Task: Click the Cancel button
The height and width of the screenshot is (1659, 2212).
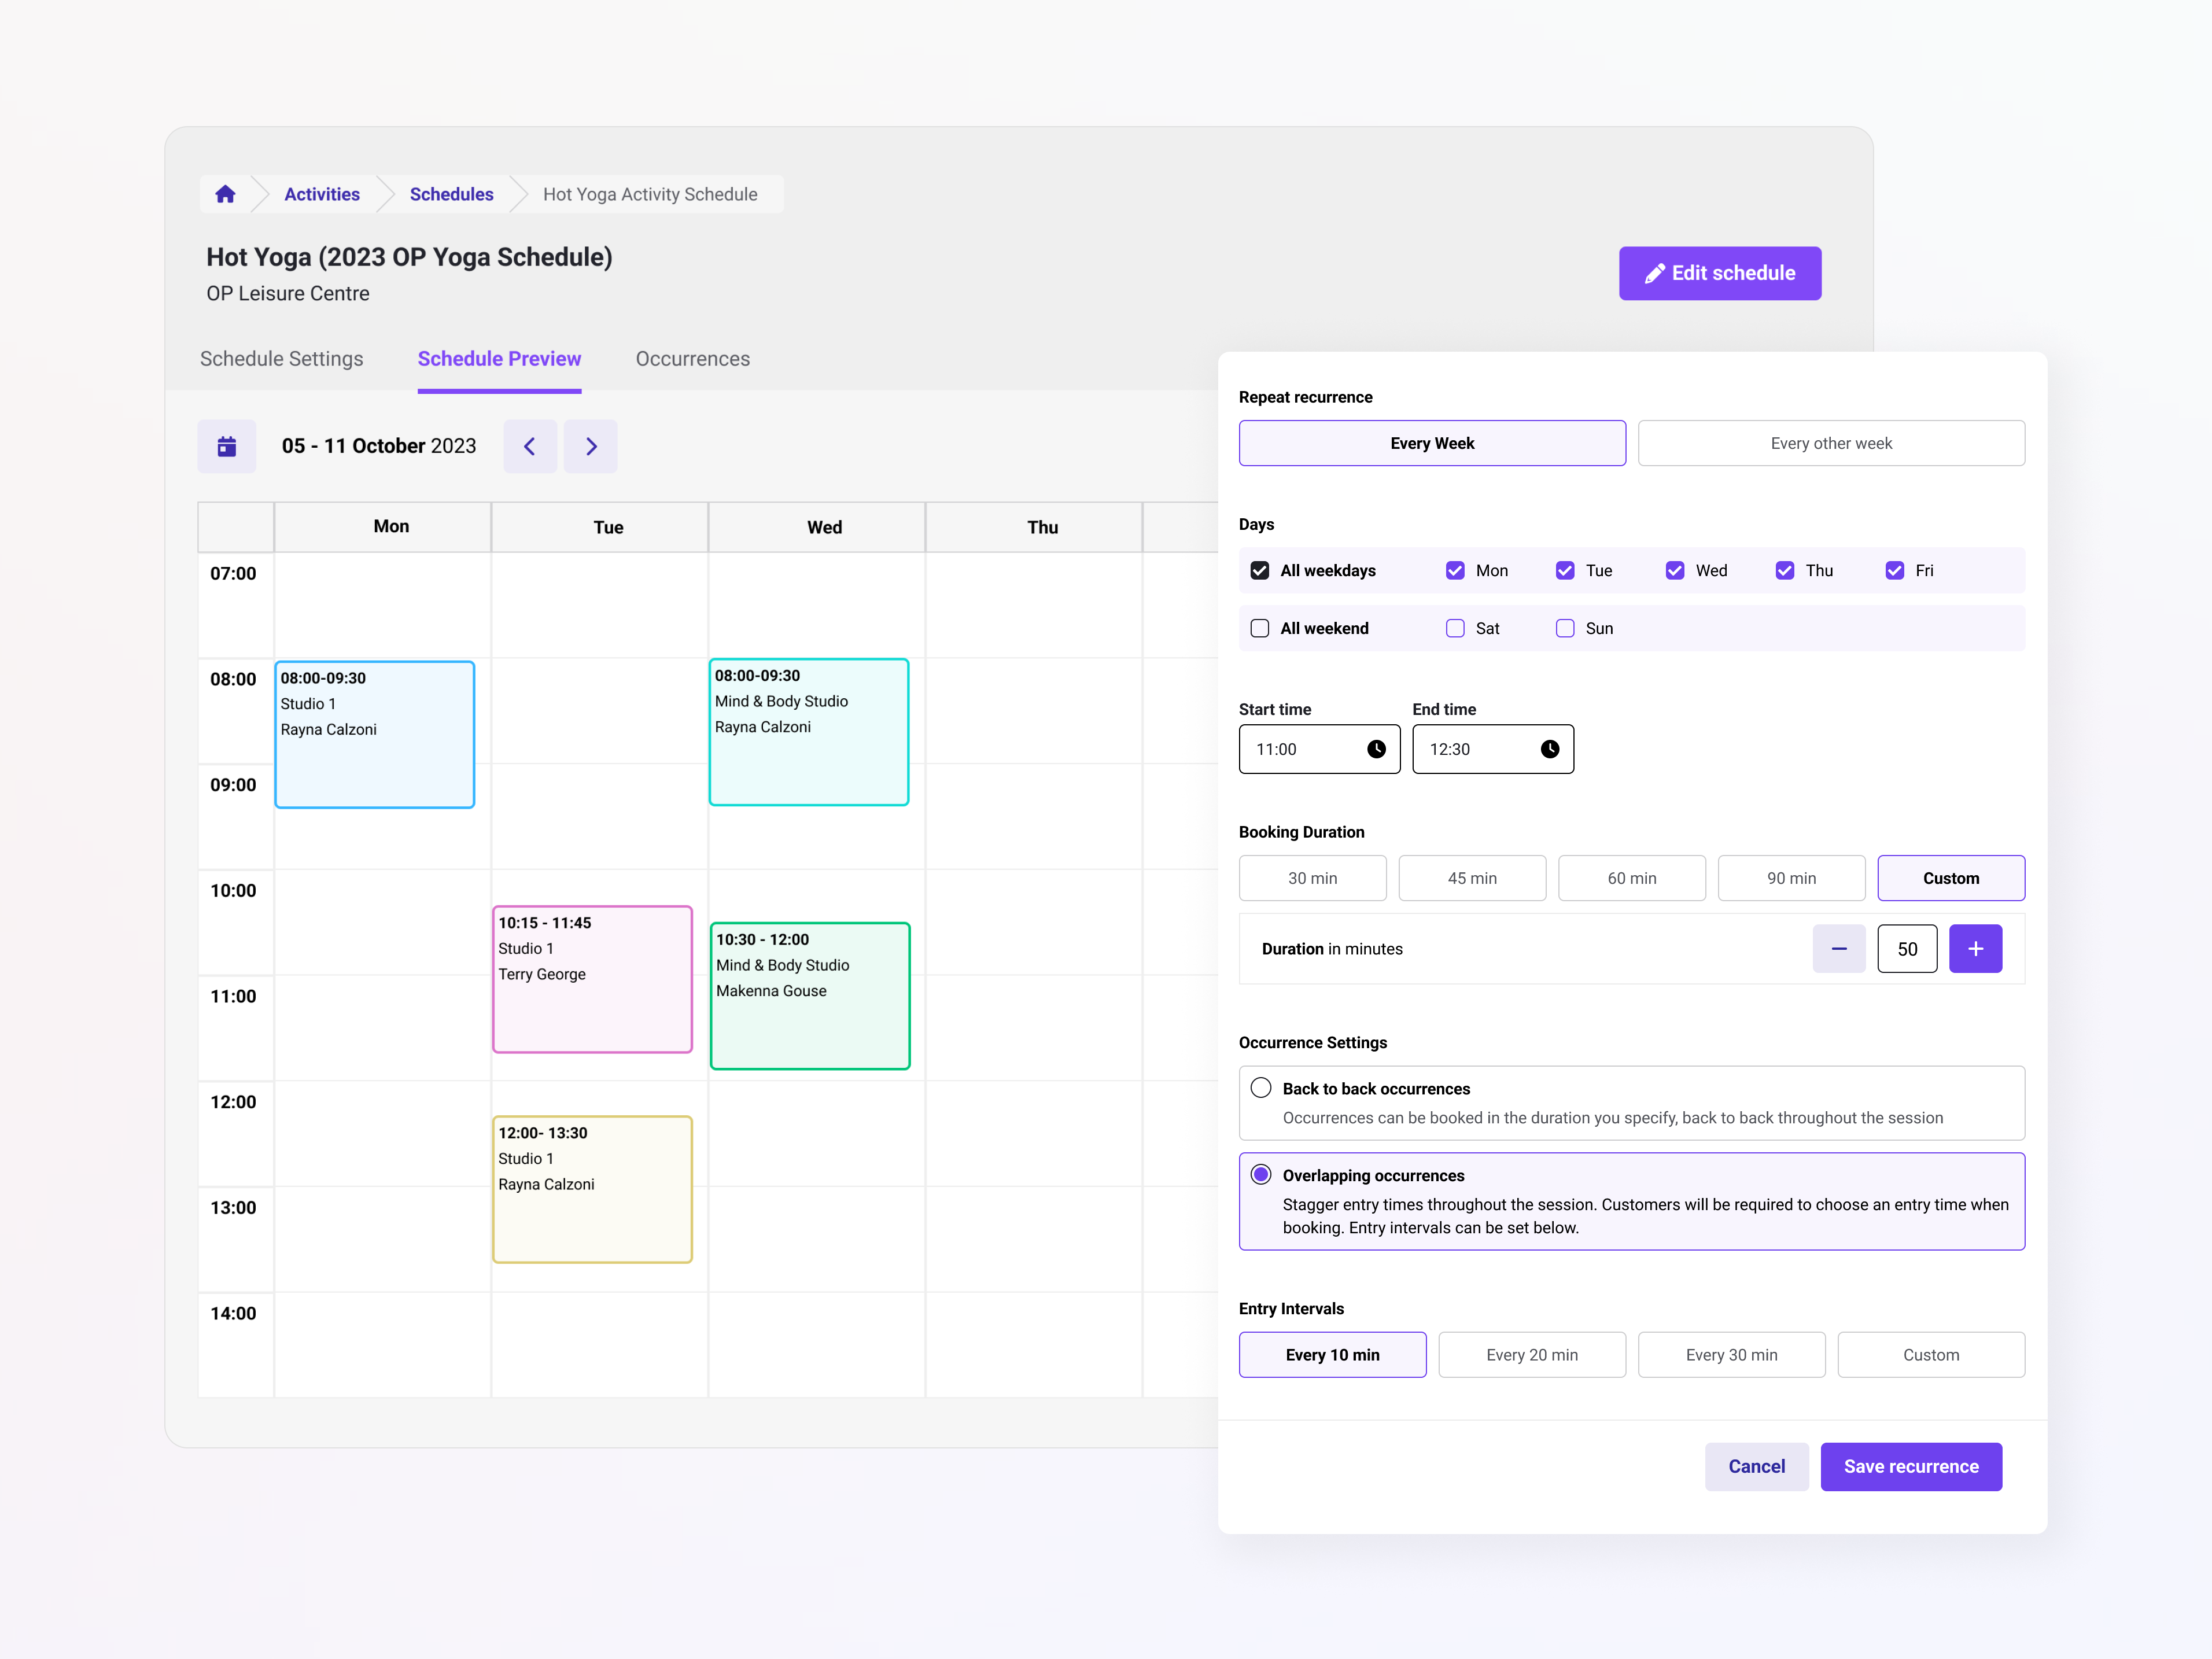Action: click(x=1756, y=1467)
